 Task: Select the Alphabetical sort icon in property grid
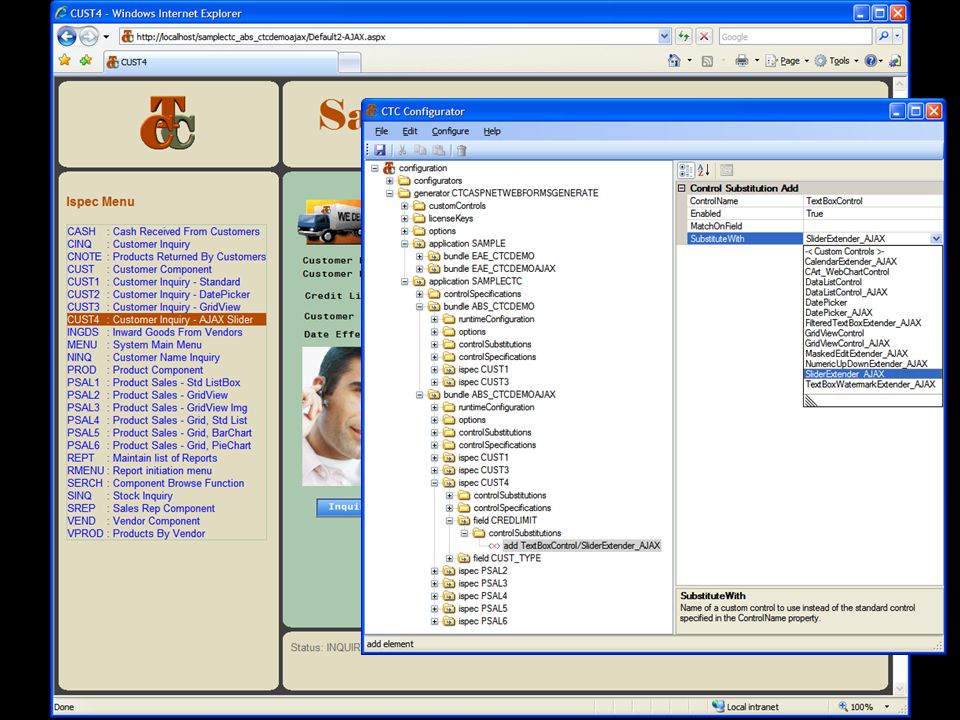coord(703,170)
